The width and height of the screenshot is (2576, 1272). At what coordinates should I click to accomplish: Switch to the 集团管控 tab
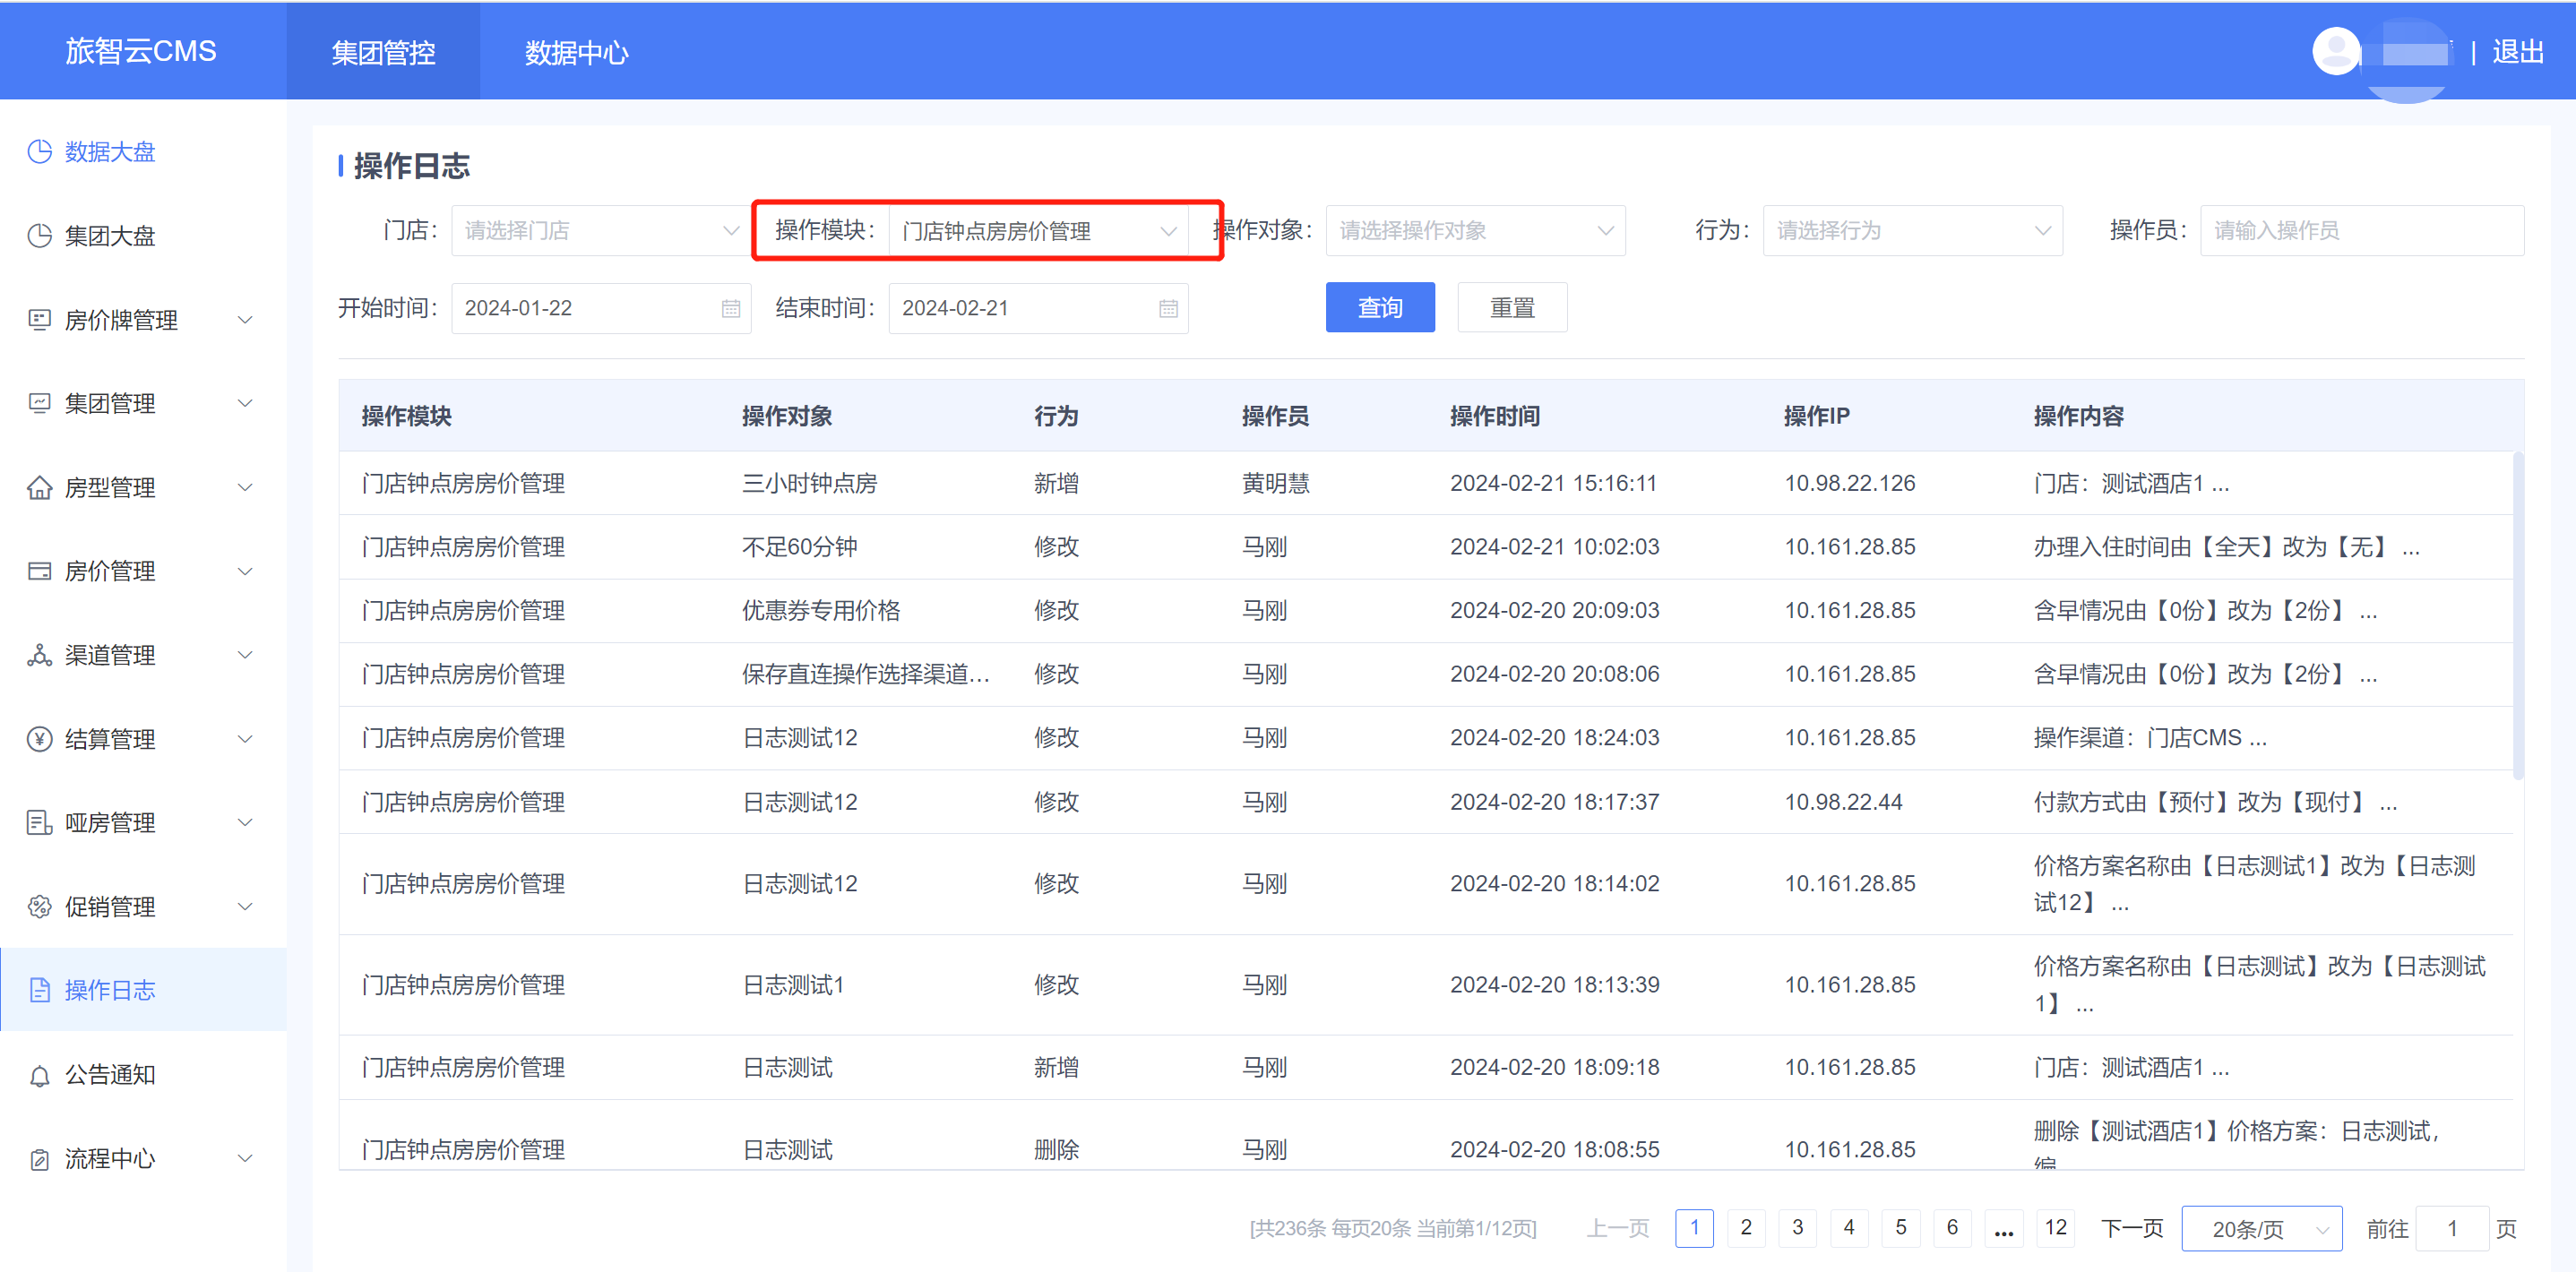pyautogui.click(x=383, y=51)
